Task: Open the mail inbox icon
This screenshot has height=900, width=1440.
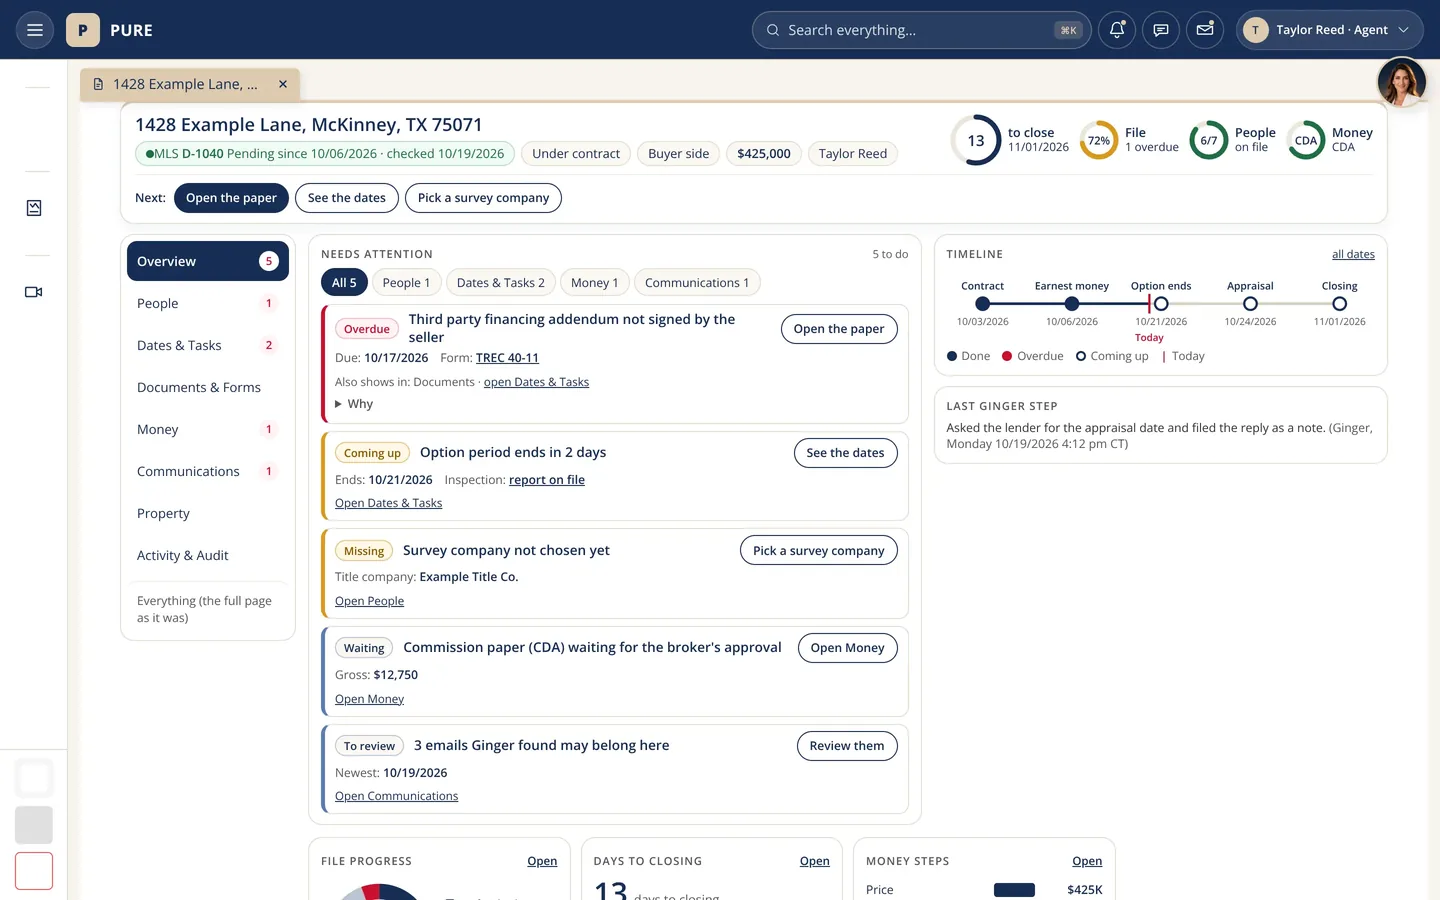Action: 1205,30
